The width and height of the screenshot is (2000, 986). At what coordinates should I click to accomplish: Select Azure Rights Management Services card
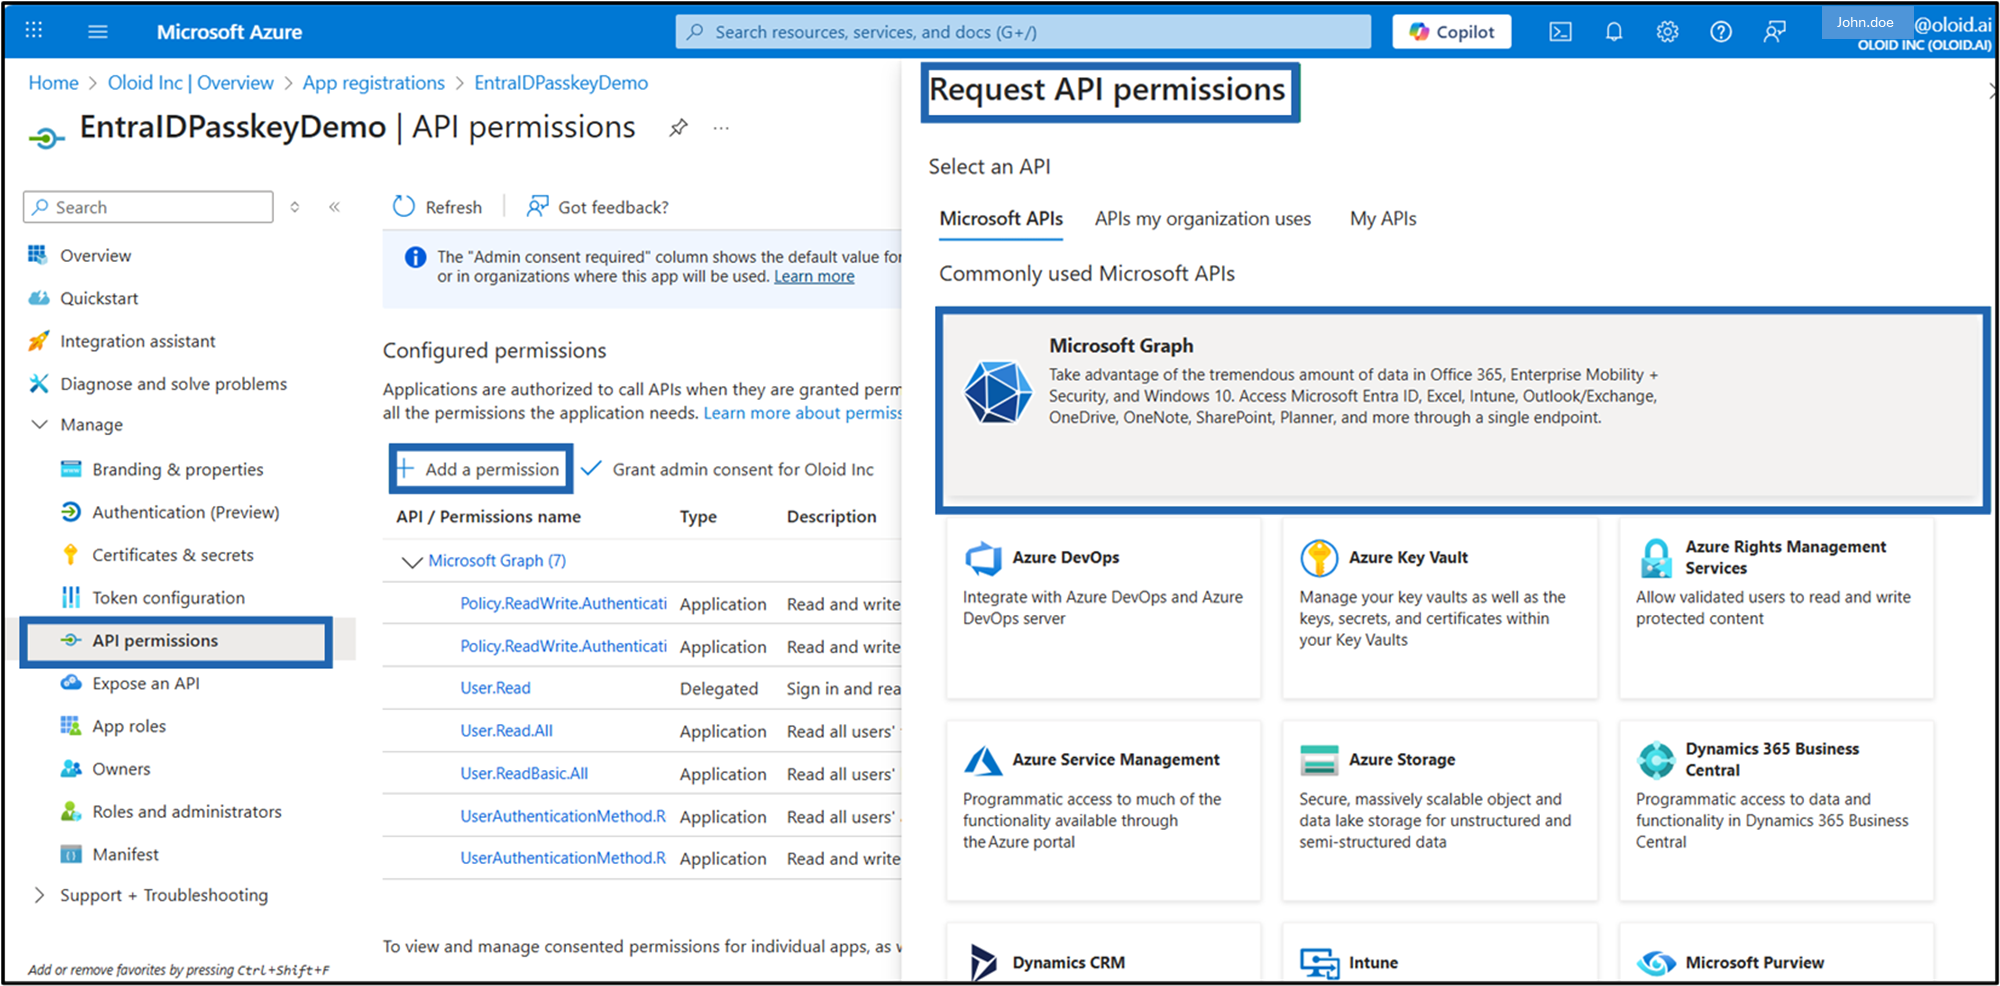(x=1776, y=607)
